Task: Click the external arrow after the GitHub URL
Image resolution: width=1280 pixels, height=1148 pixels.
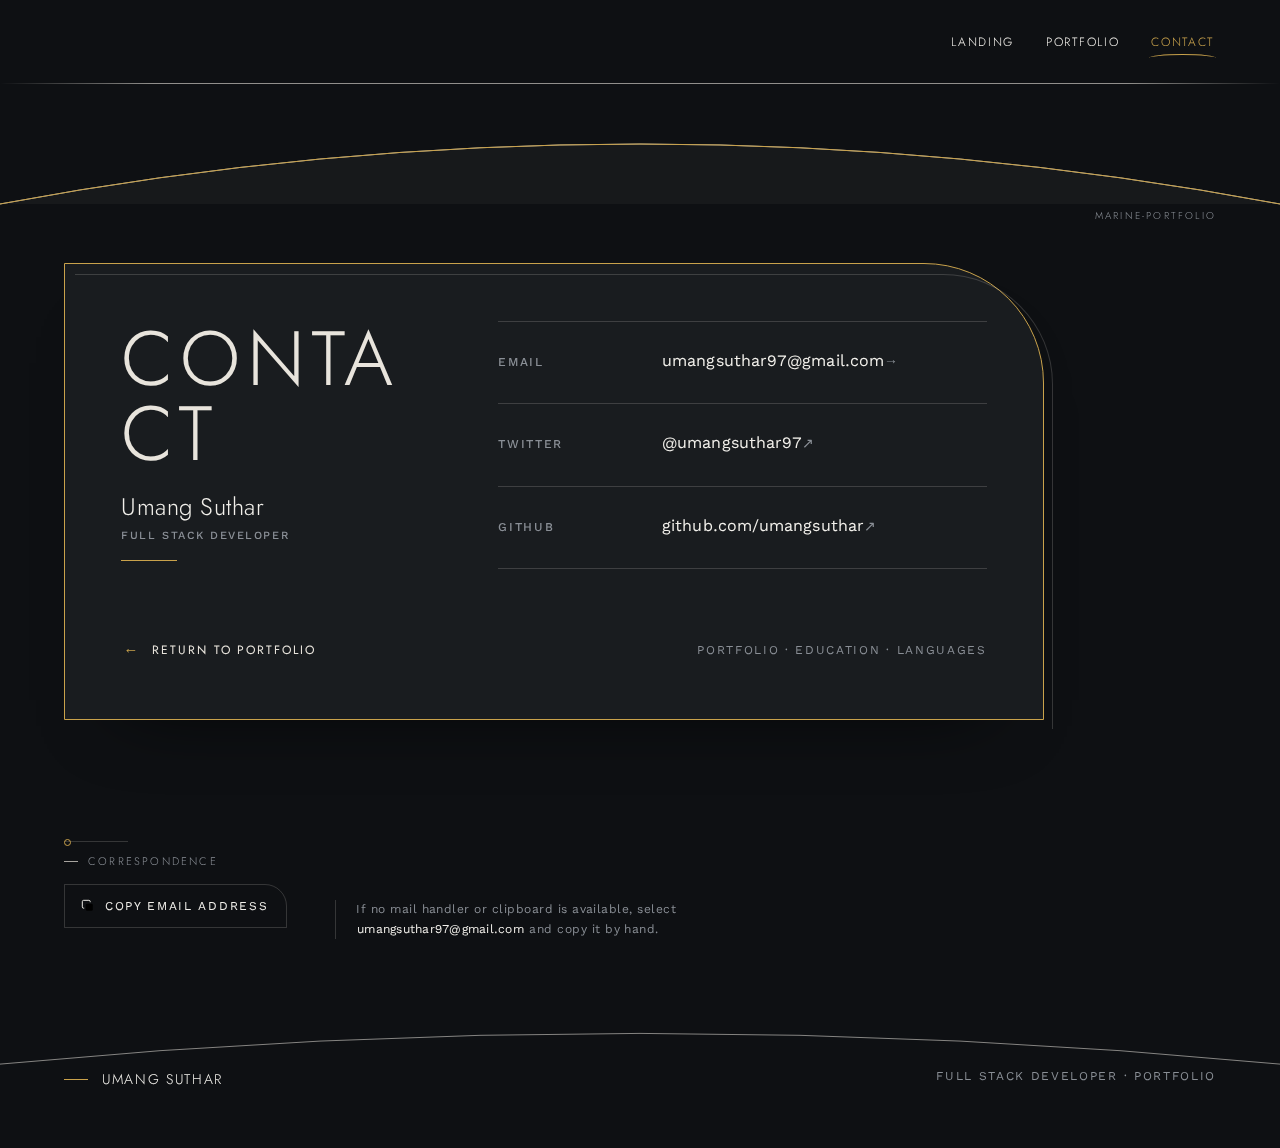Action: [x=870, y=527]
